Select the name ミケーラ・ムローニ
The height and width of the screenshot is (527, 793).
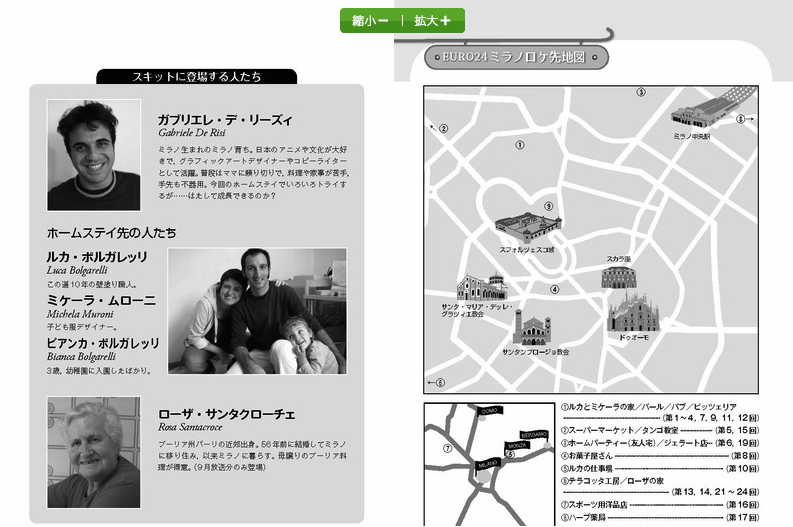(101, 300)
